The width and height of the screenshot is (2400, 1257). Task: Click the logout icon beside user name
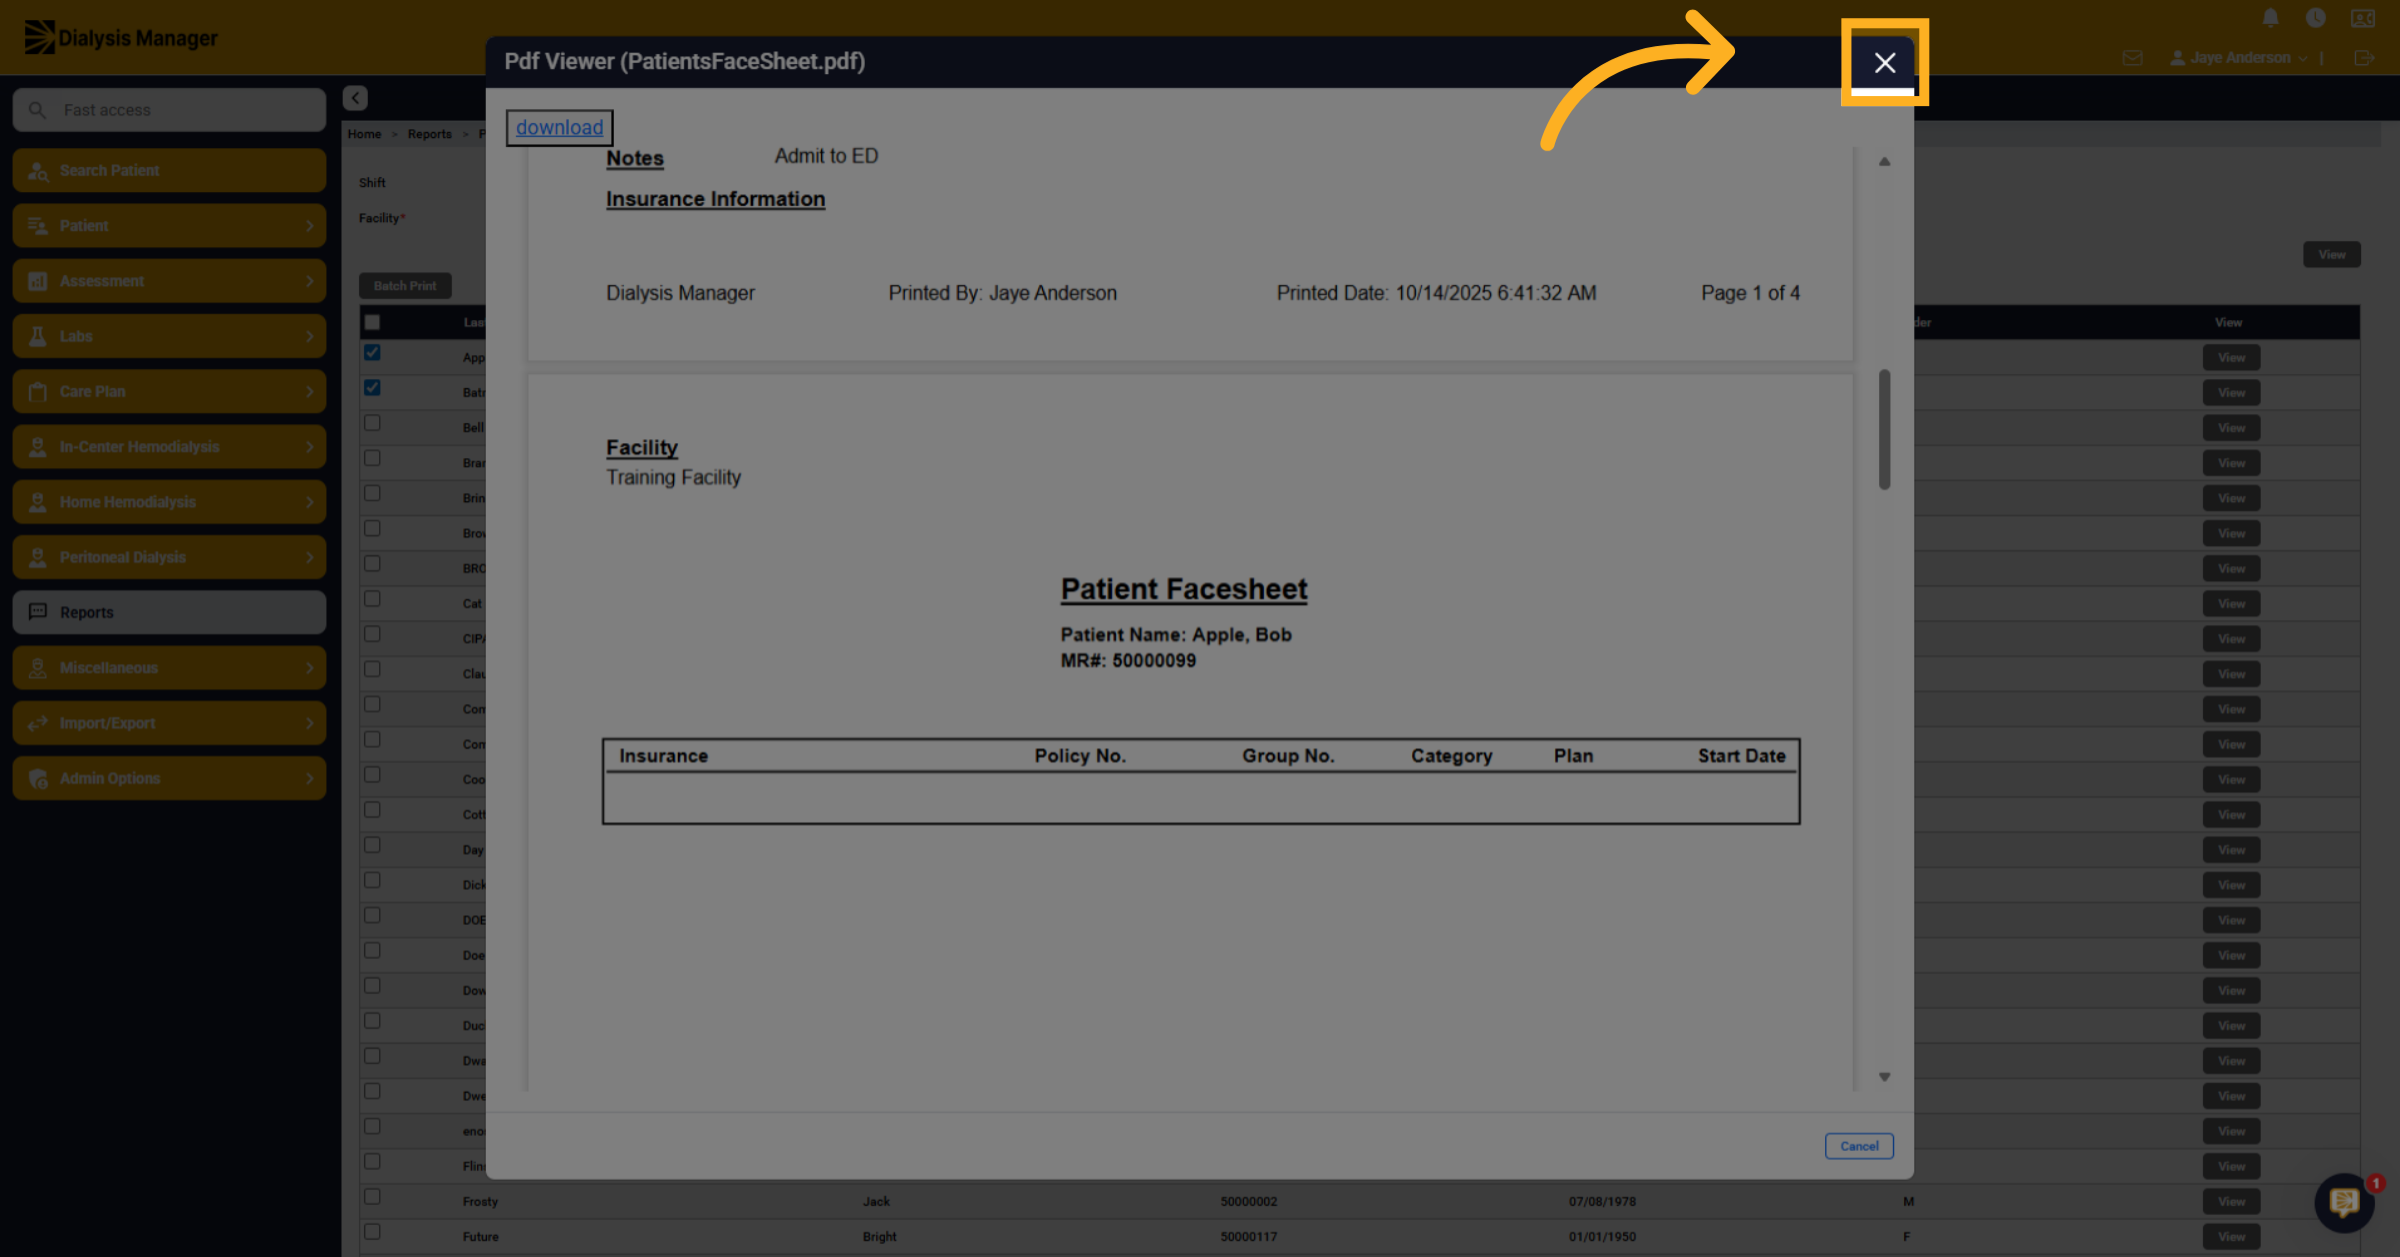tap(2364, 58)
